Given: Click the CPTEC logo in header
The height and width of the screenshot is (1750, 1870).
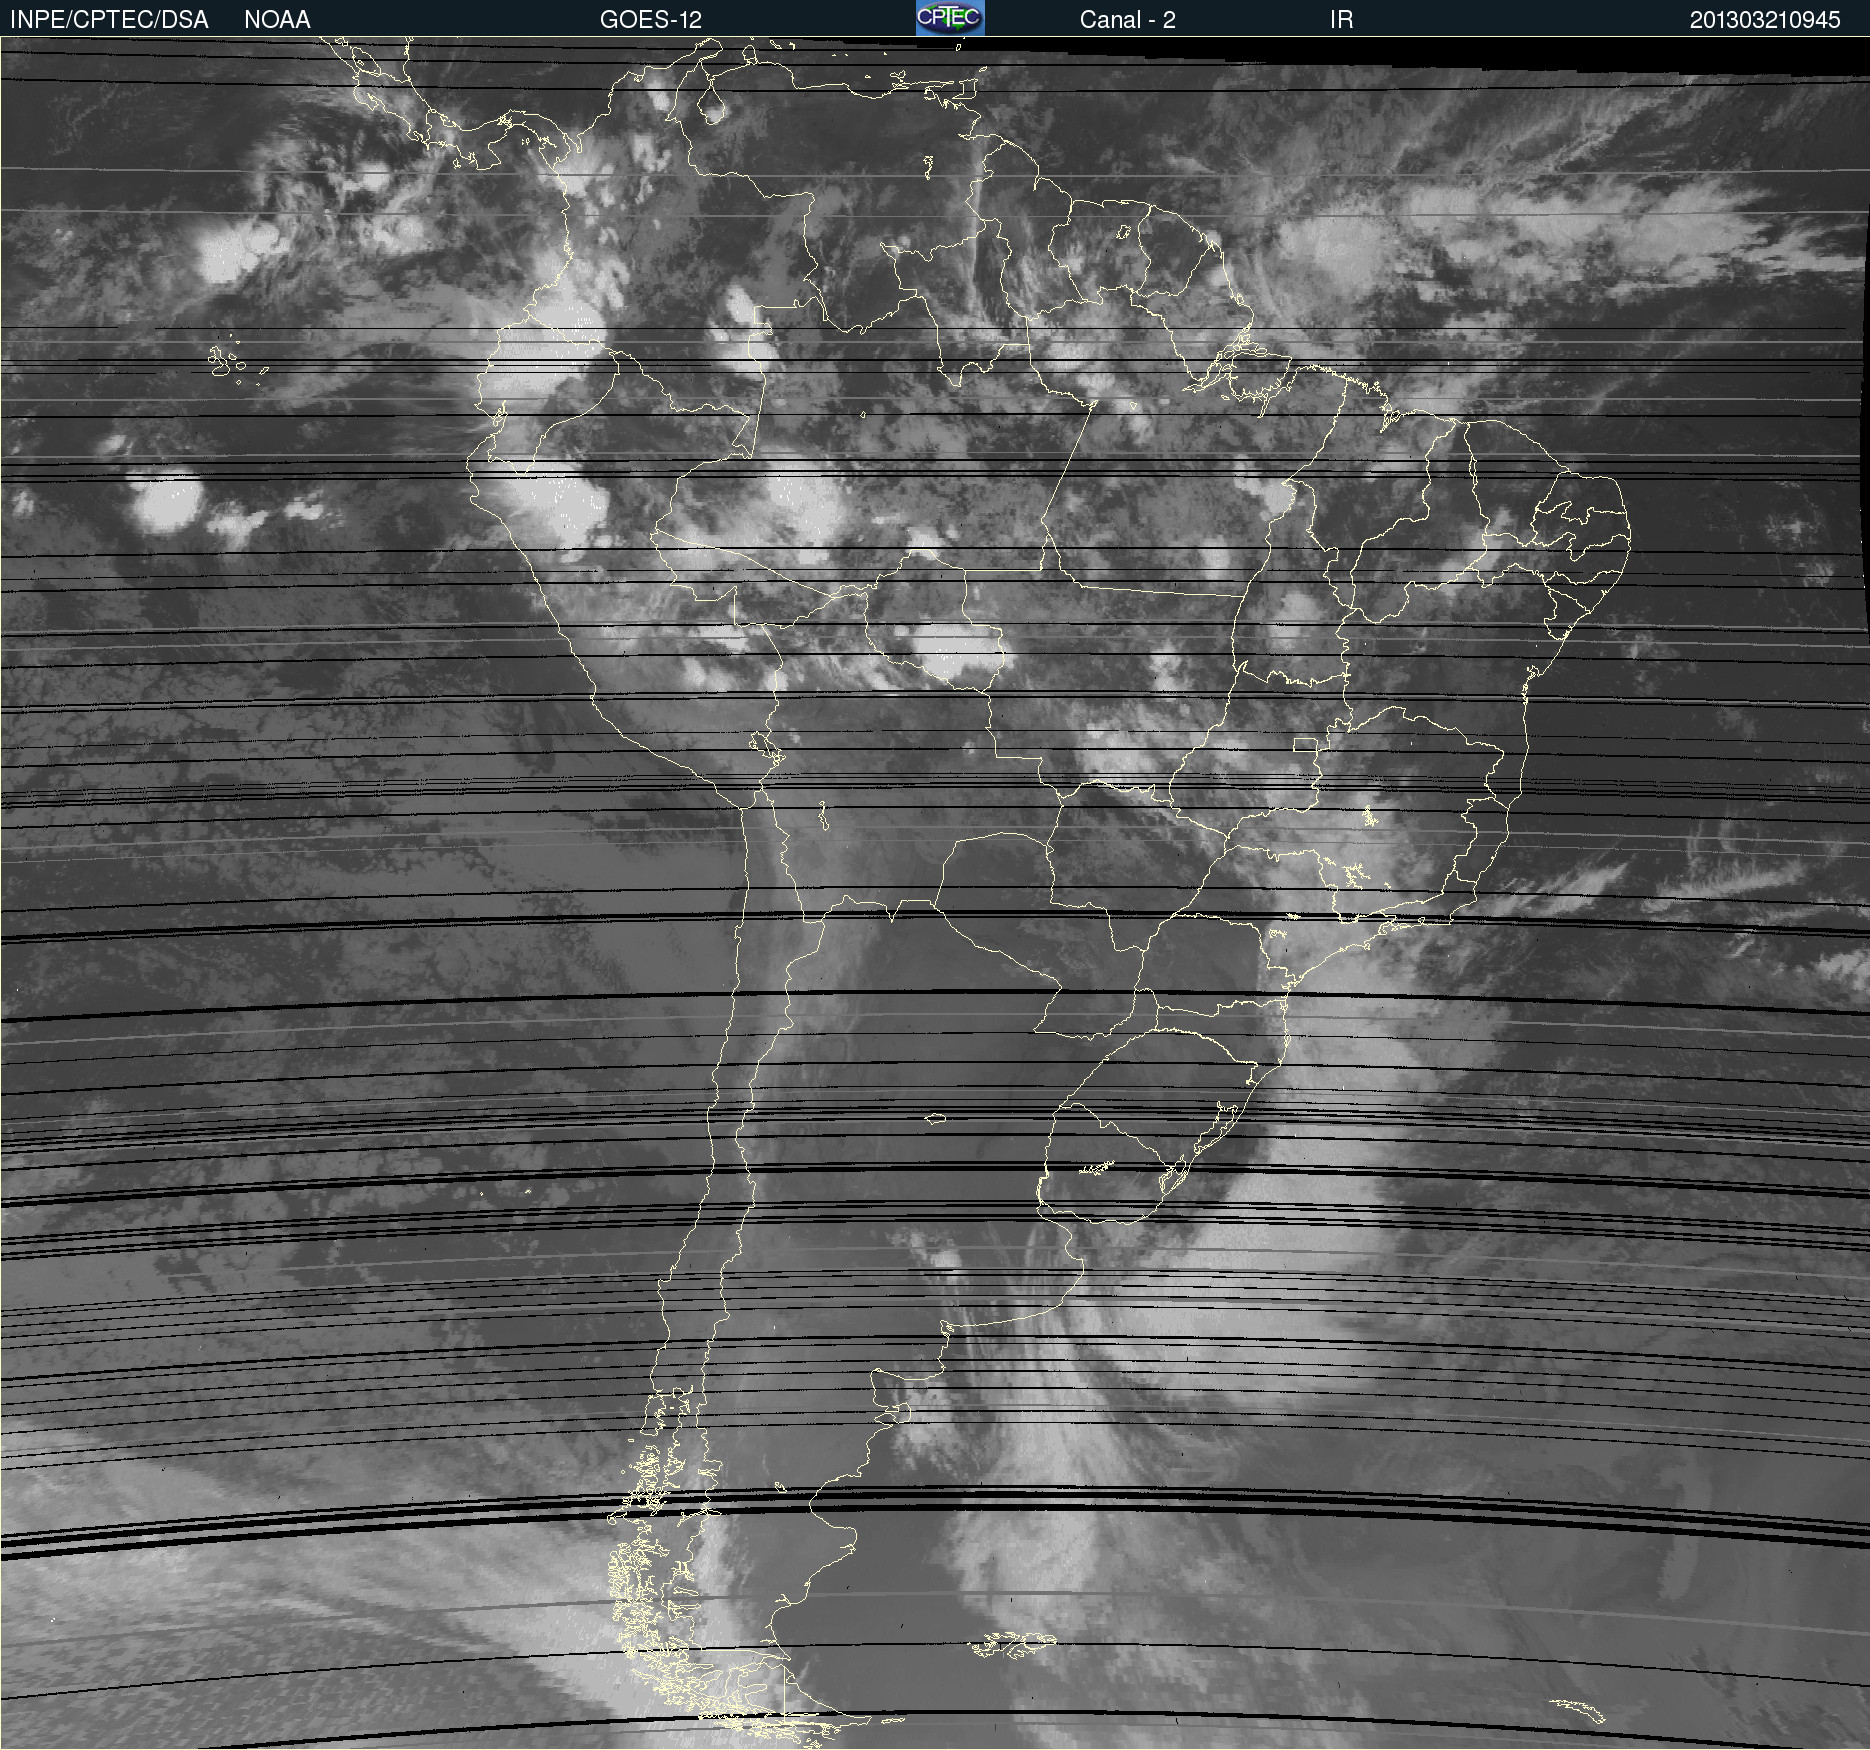Looking at the screenshot, I should 950,18.
